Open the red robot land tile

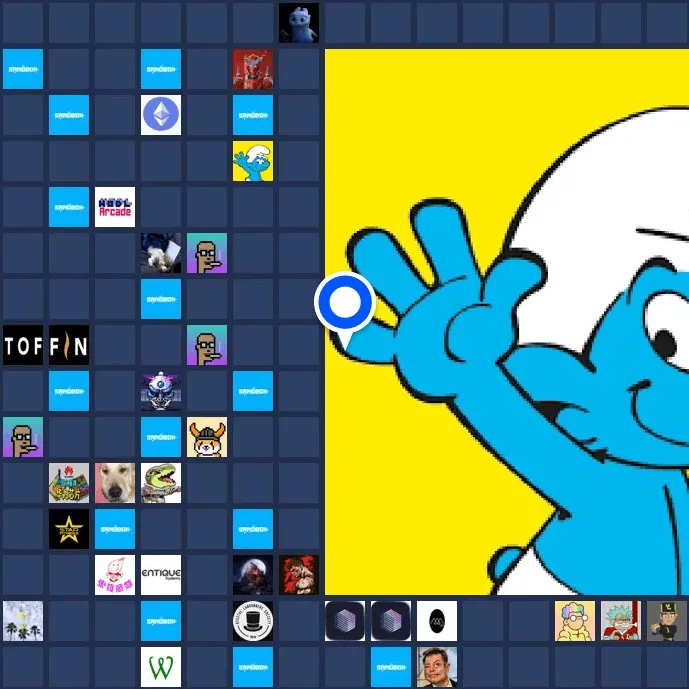(253, 69)
